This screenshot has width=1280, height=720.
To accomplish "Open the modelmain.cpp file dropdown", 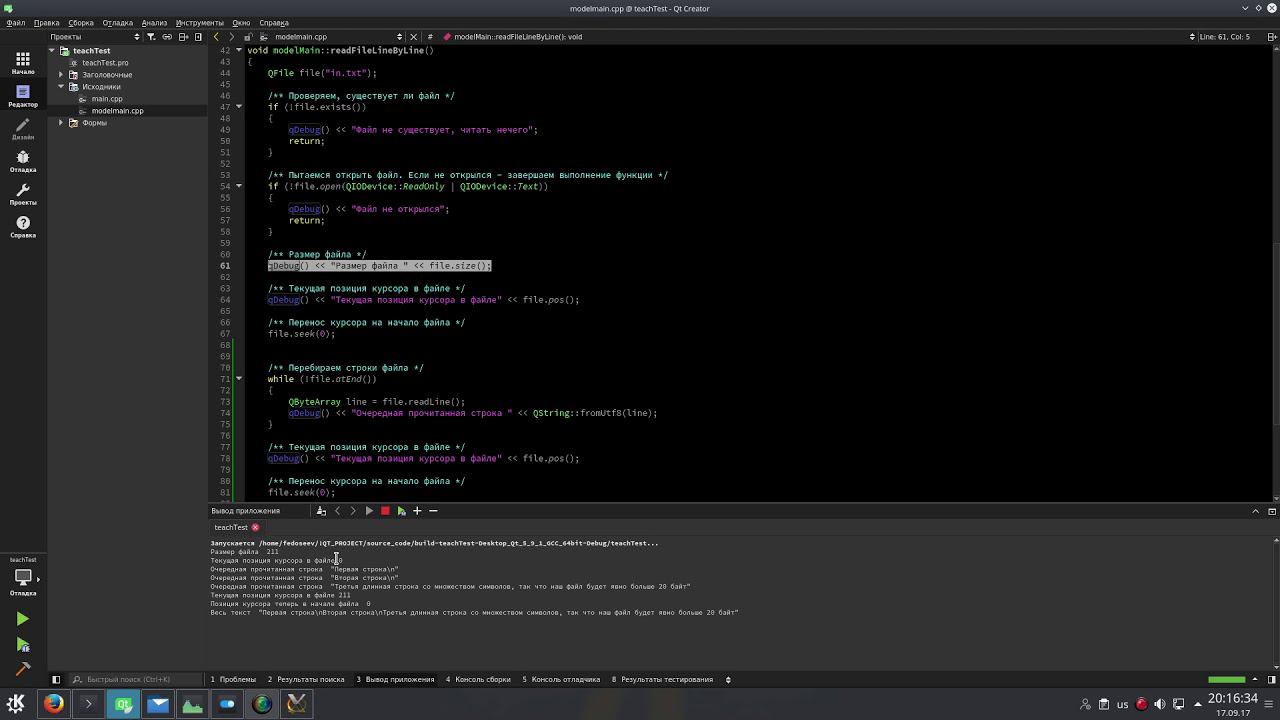I will click(x=399, y=37).
